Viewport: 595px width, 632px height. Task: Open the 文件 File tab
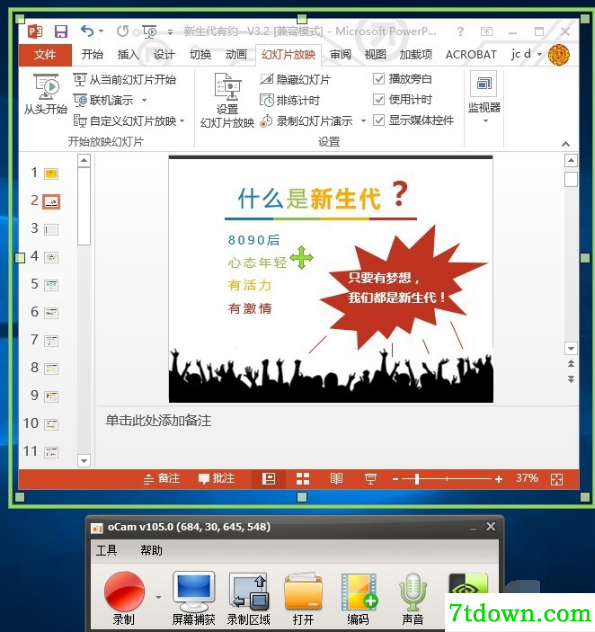pos(45,54)
